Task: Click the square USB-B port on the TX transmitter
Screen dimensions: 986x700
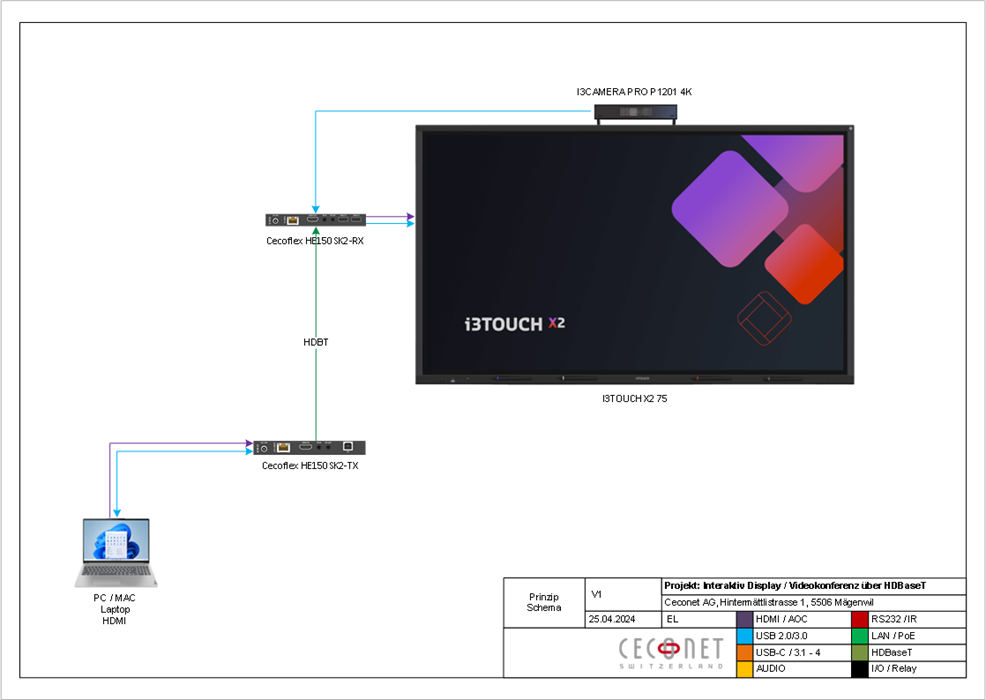Action: (x=348, y=447)
